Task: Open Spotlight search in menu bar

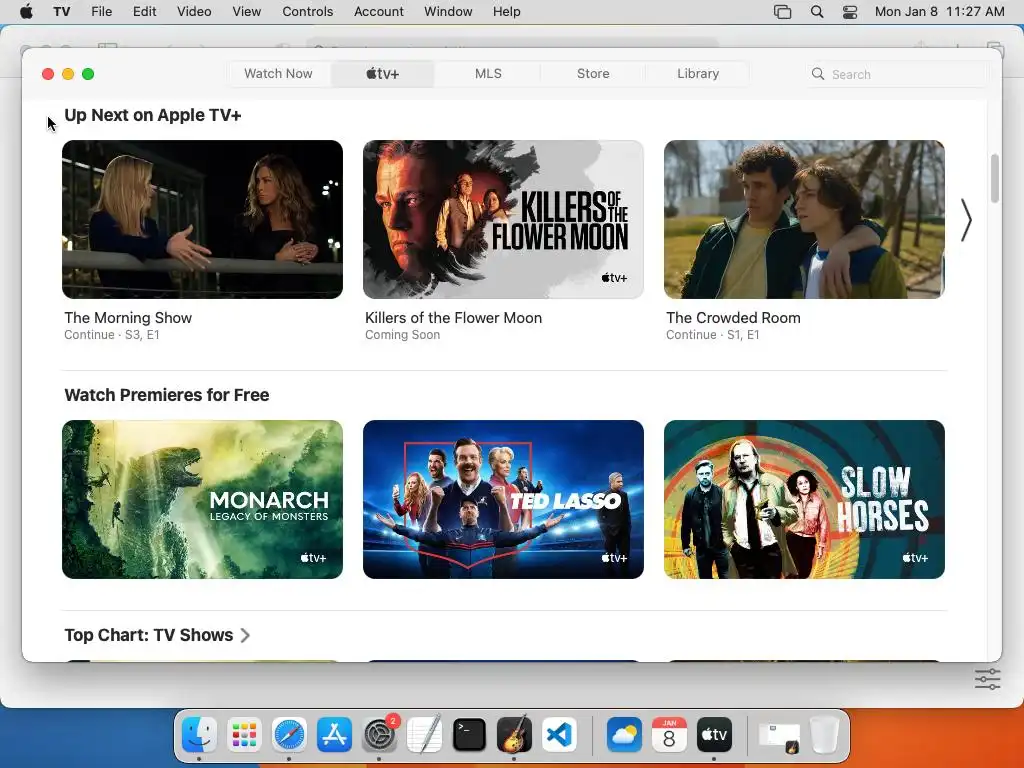Action: tap(816, 11)
